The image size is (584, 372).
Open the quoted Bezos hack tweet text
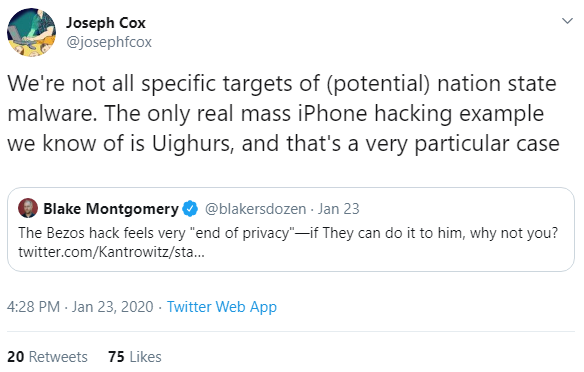coord(288,233)
